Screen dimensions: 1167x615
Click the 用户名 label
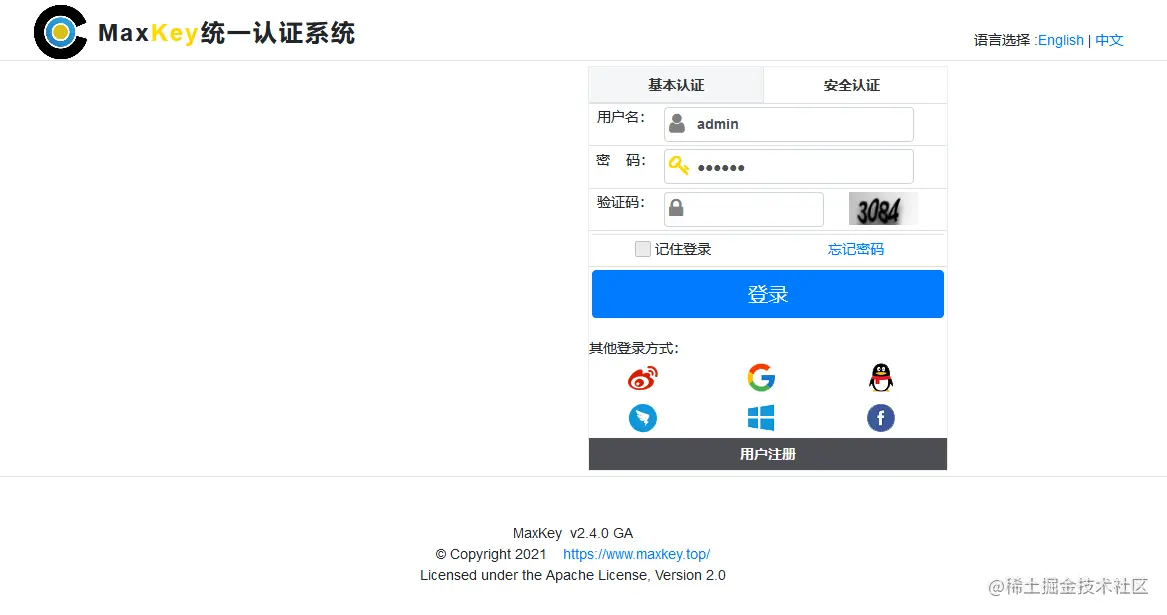(x=620, y=117)
